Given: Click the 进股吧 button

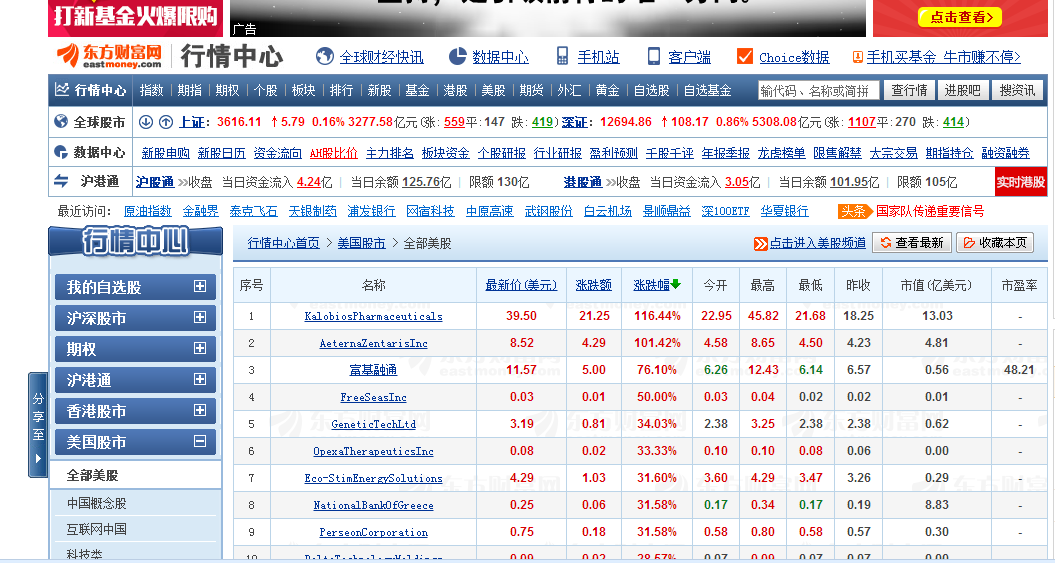Looking at the screenshot, I should [963, 90].
